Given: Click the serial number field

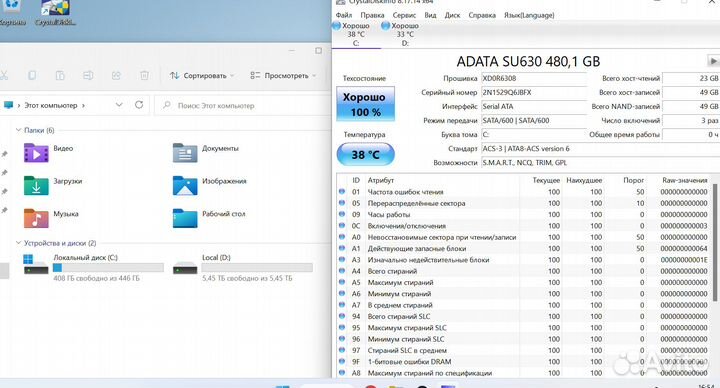Looking at the screenshot, I should pos(534,92).
